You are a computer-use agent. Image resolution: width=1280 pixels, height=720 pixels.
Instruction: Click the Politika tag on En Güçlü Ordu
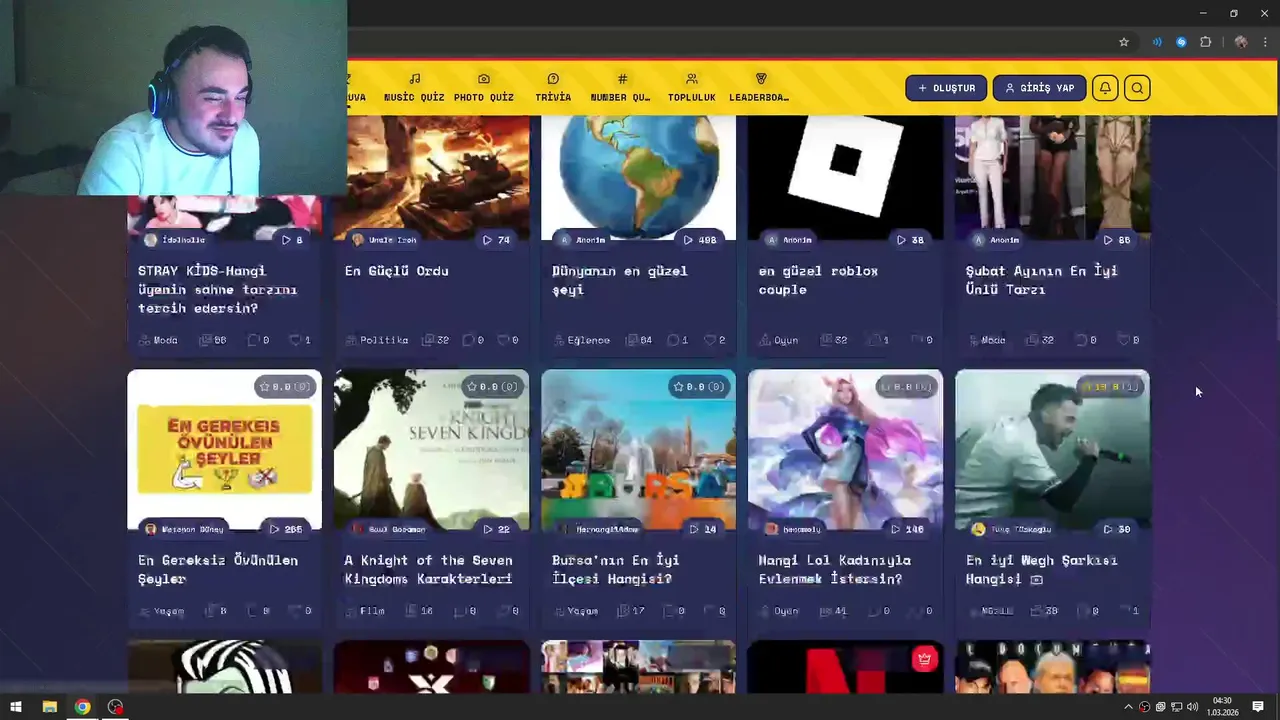[x=377, y=340]
